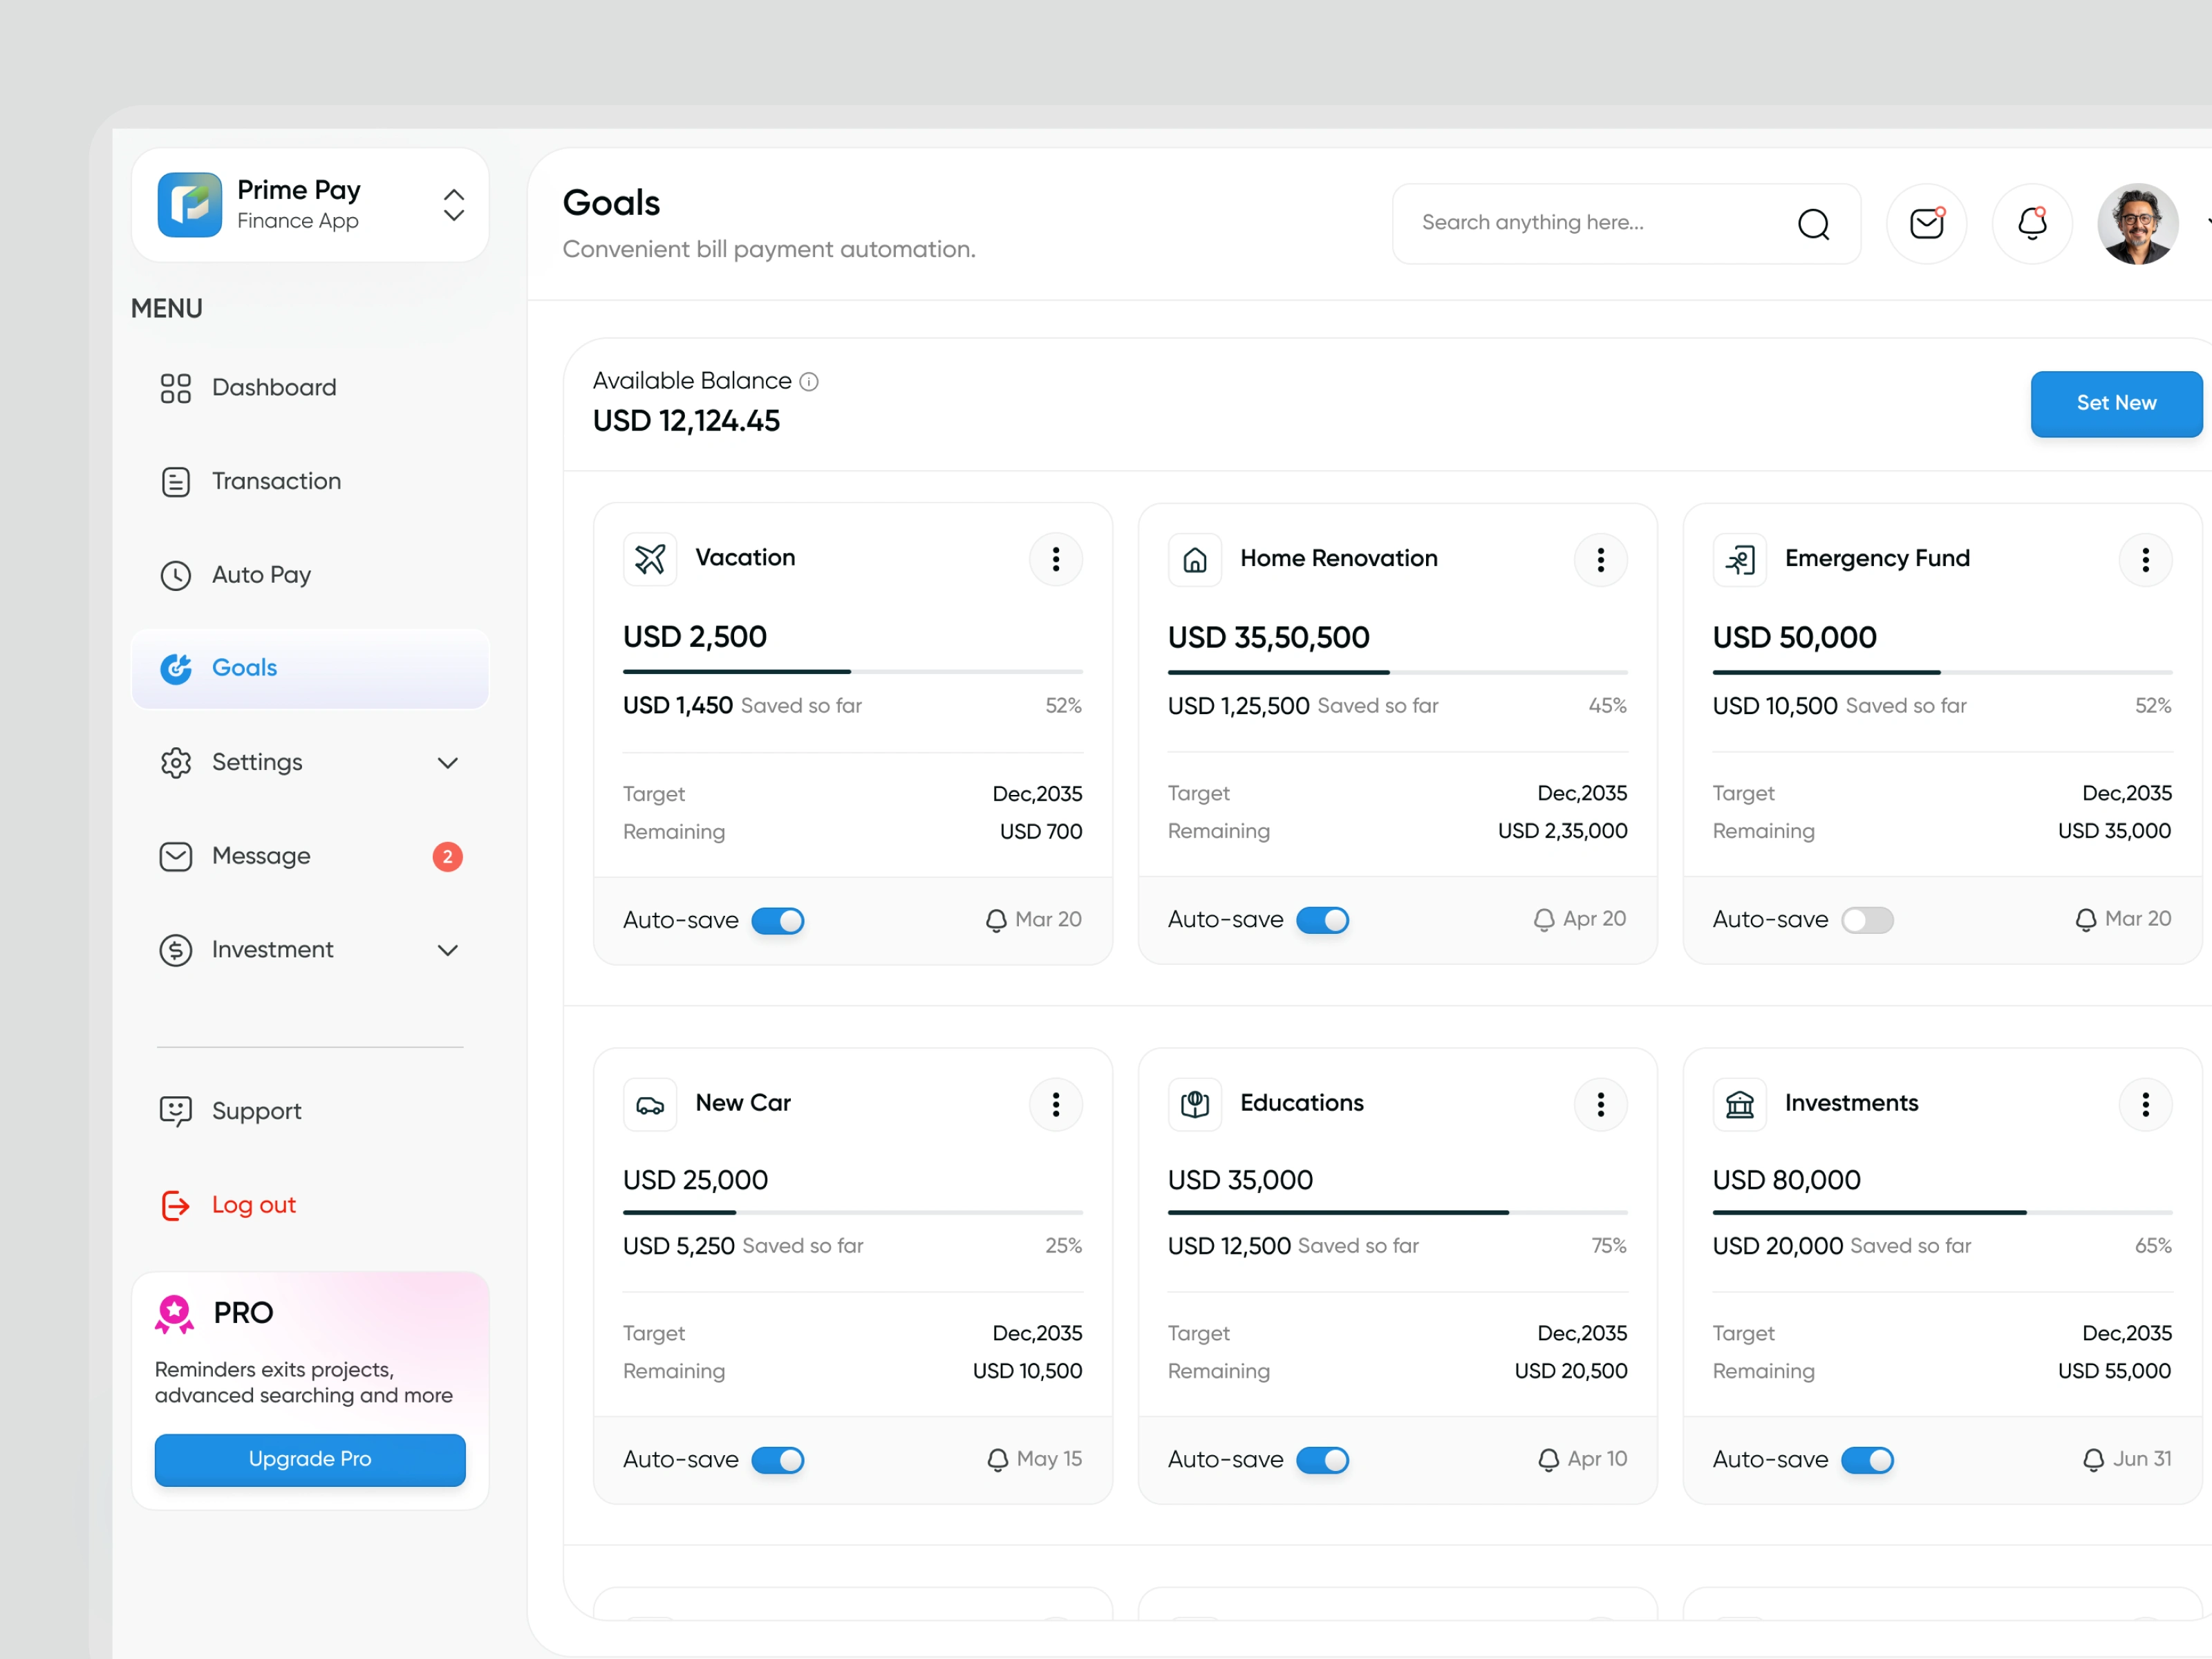
Task: Click the Upgrade Pro button
Action: point(309,1459)
